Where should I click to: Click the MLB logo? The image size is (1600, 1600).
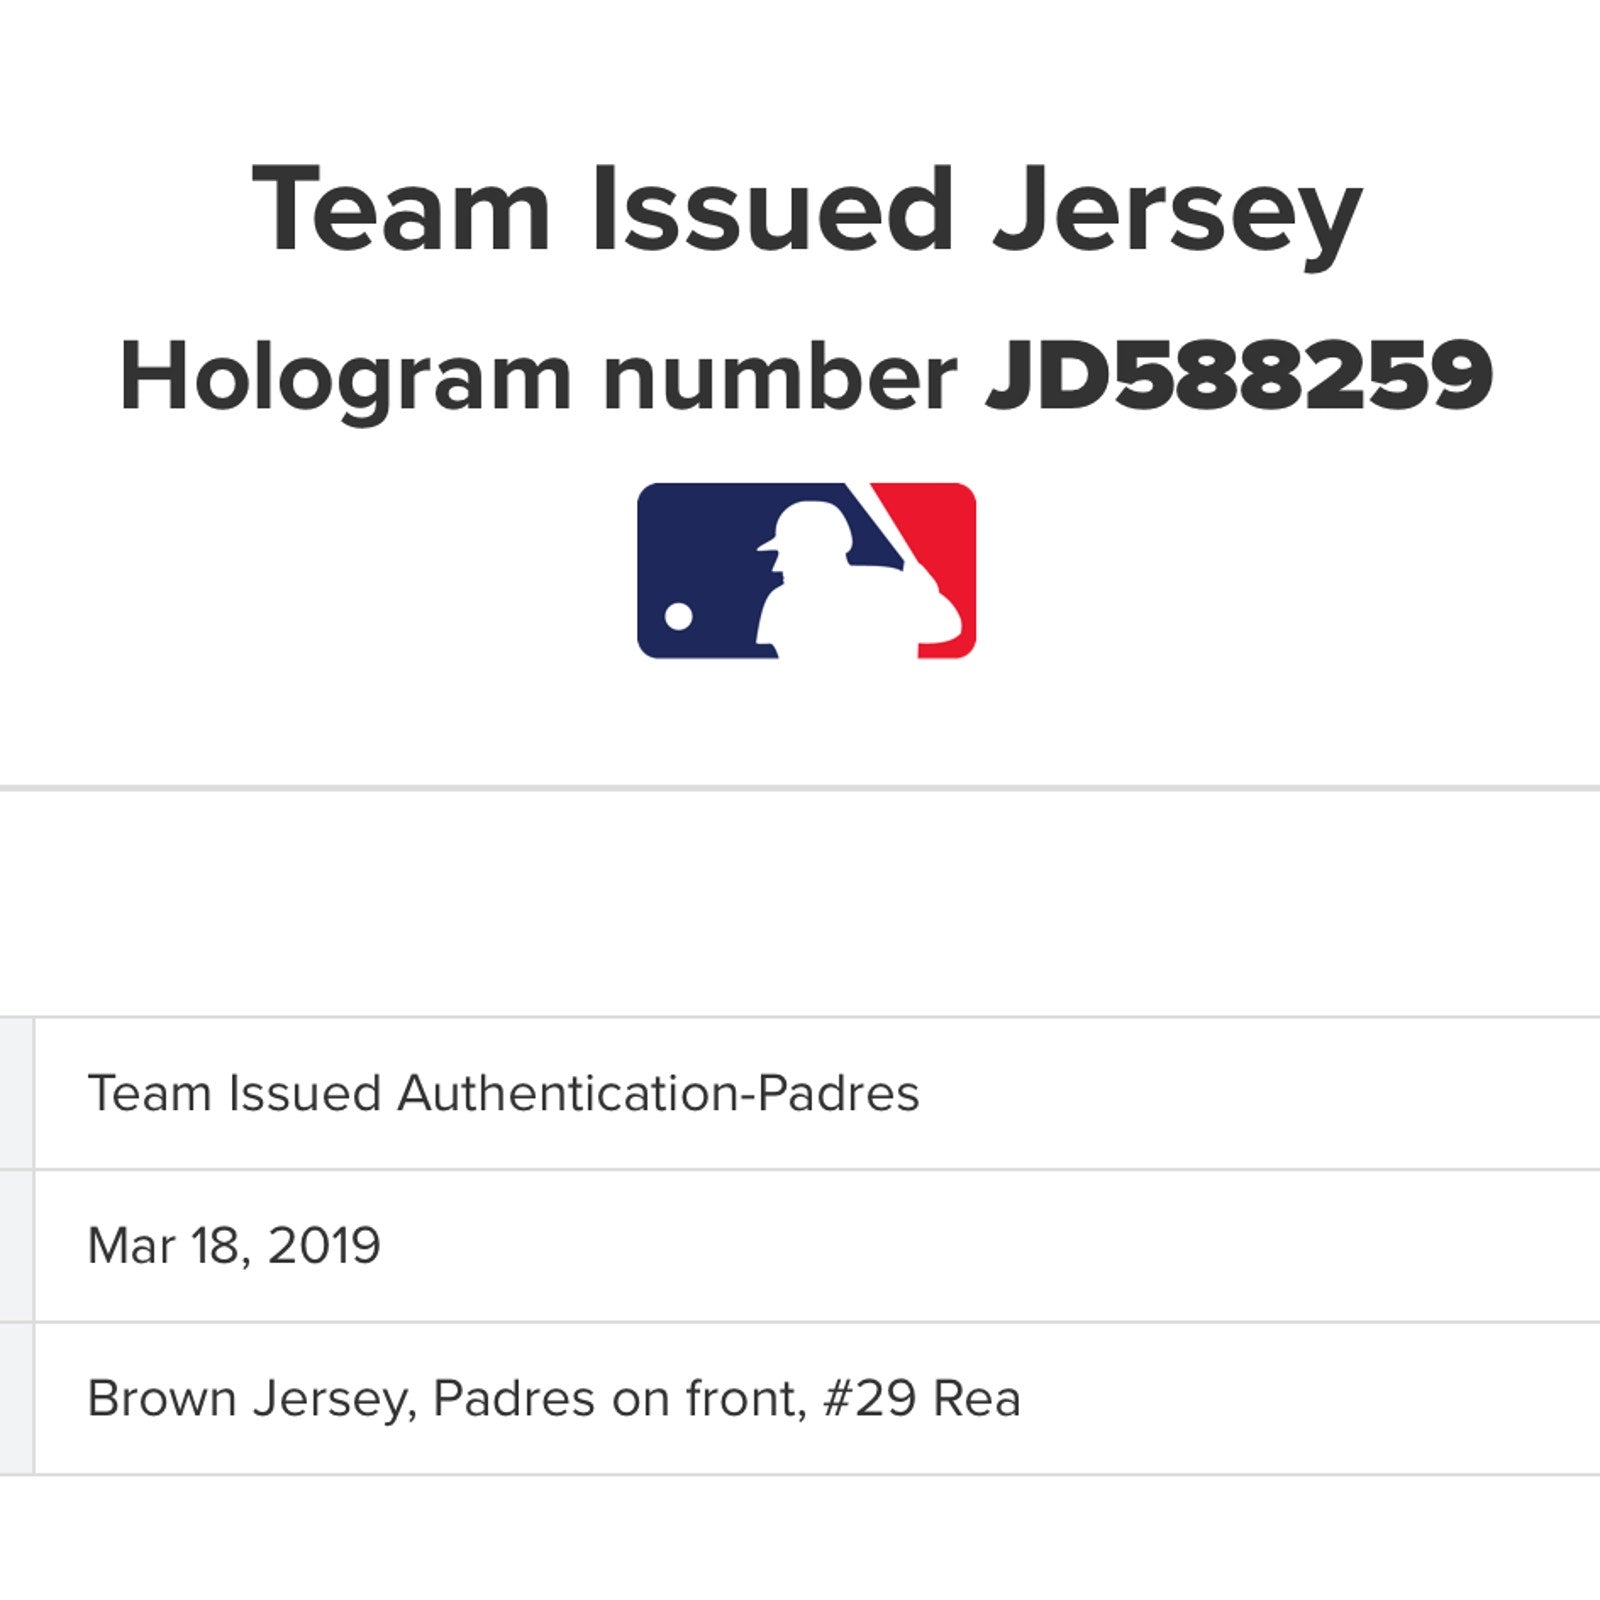click(806, 570)
